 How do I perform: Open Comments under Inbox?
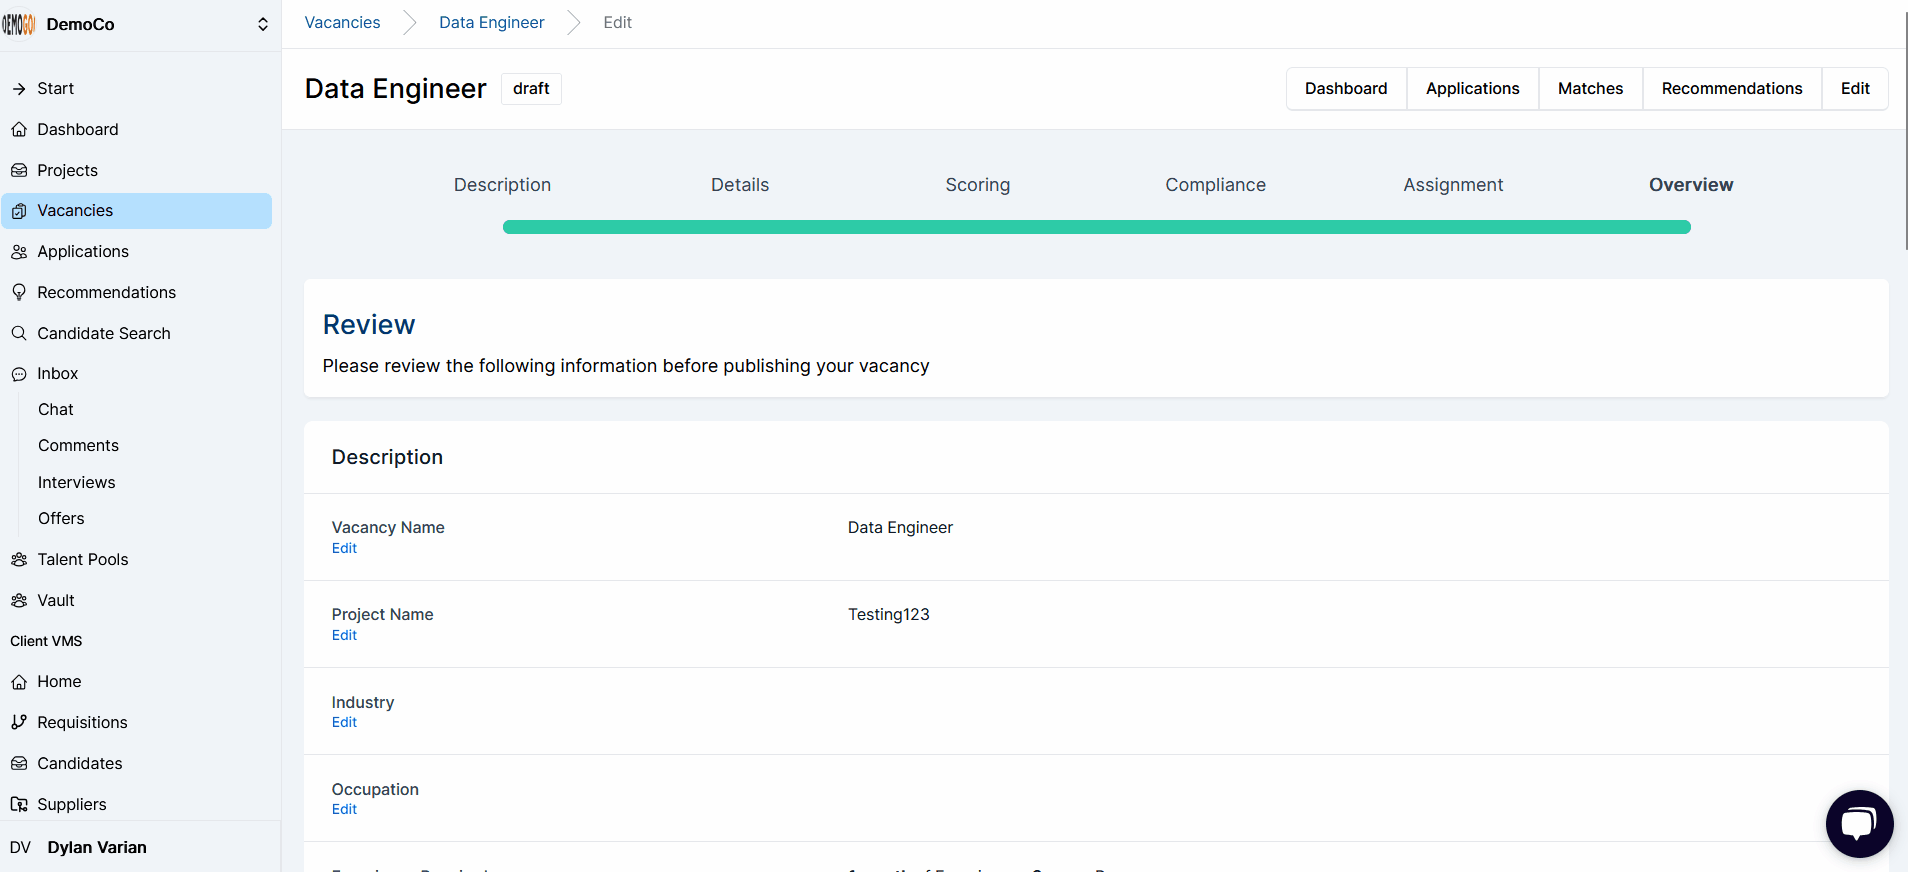pos(78,446)
